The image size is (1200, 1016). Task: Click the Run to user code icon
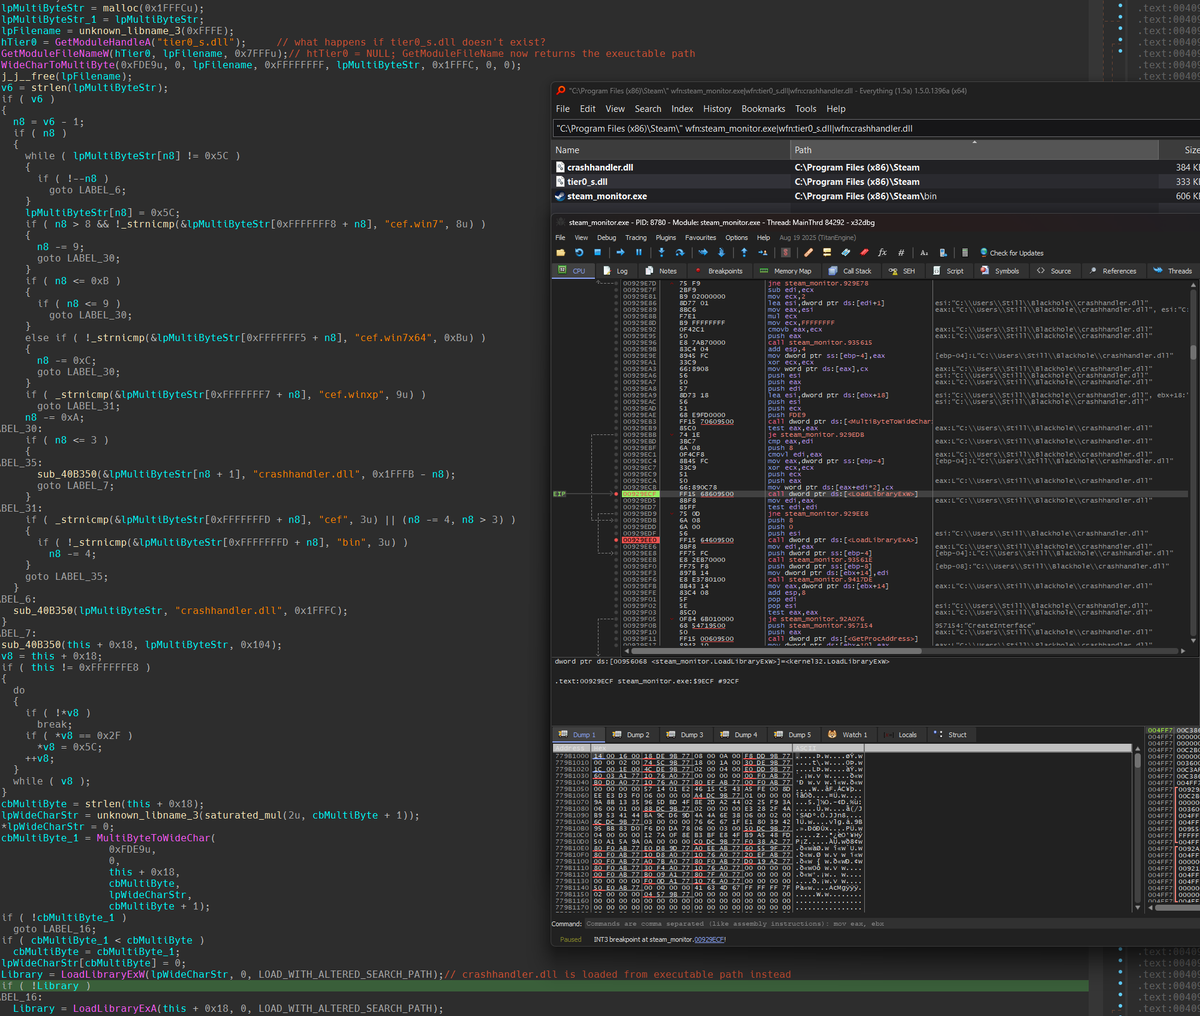pyautogui.click(x=762, y=252)
